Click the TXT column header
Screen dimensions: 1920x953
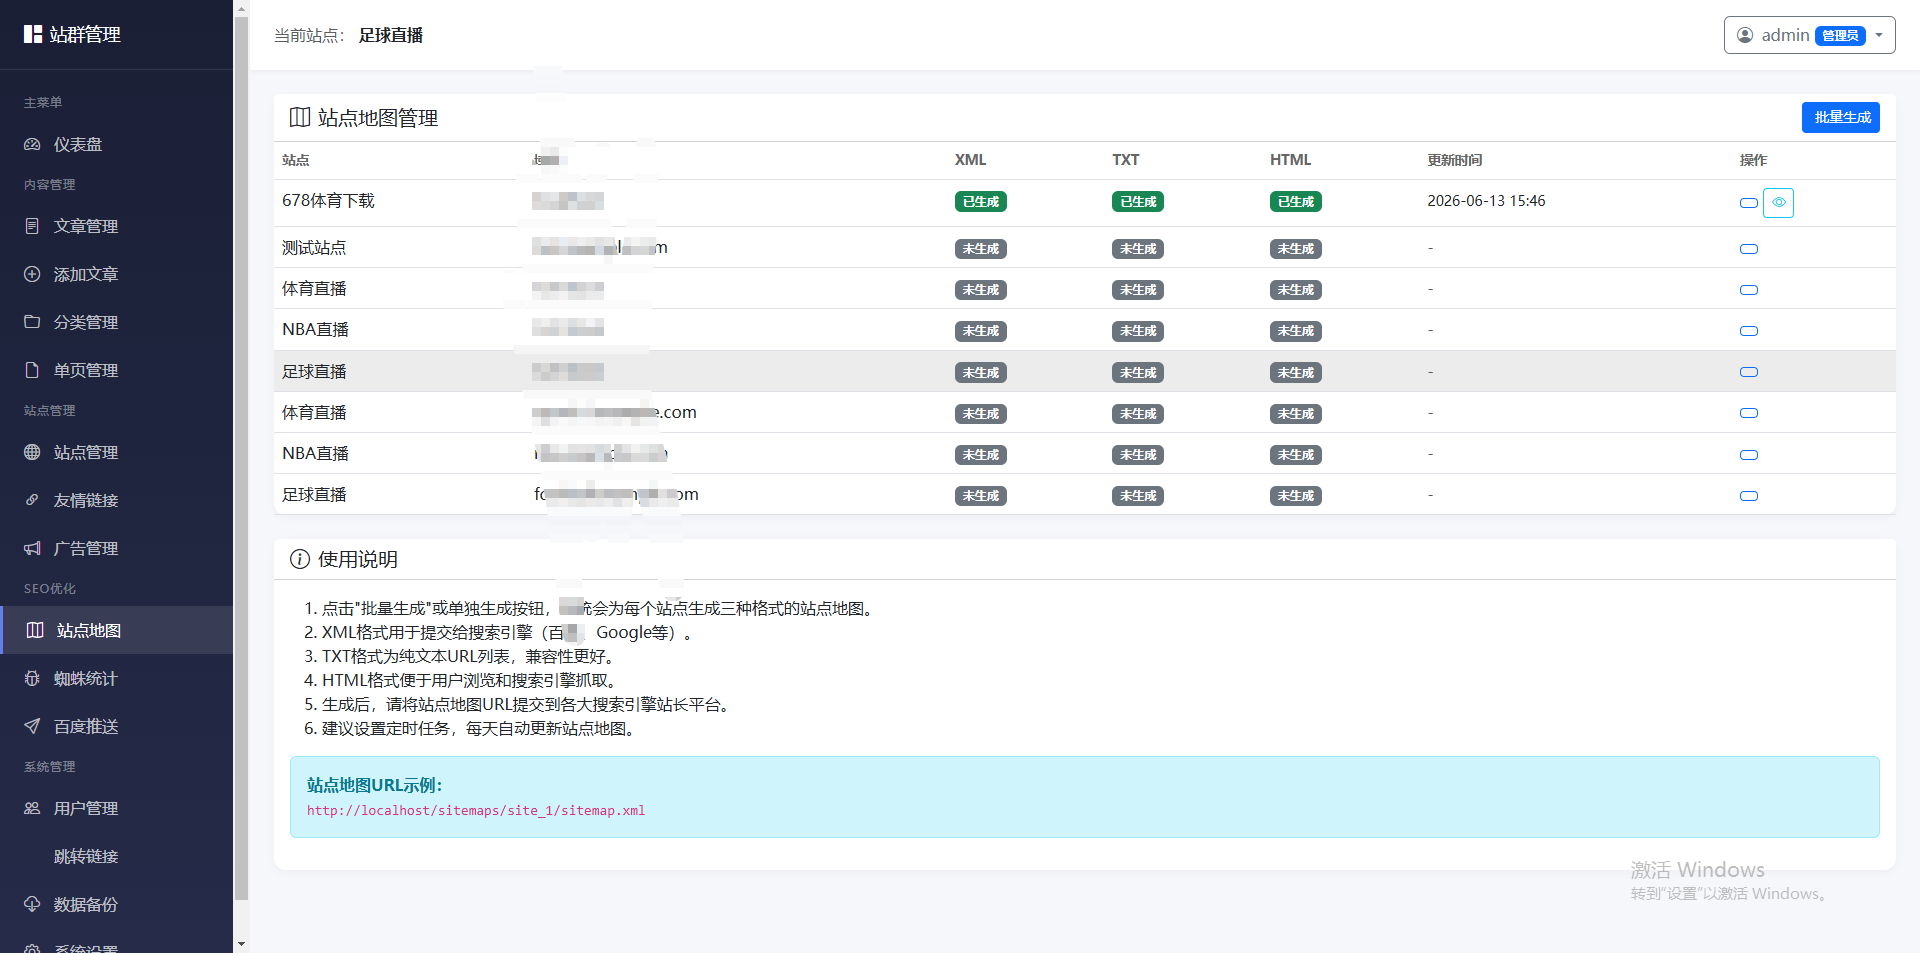tap(1126, 160)
